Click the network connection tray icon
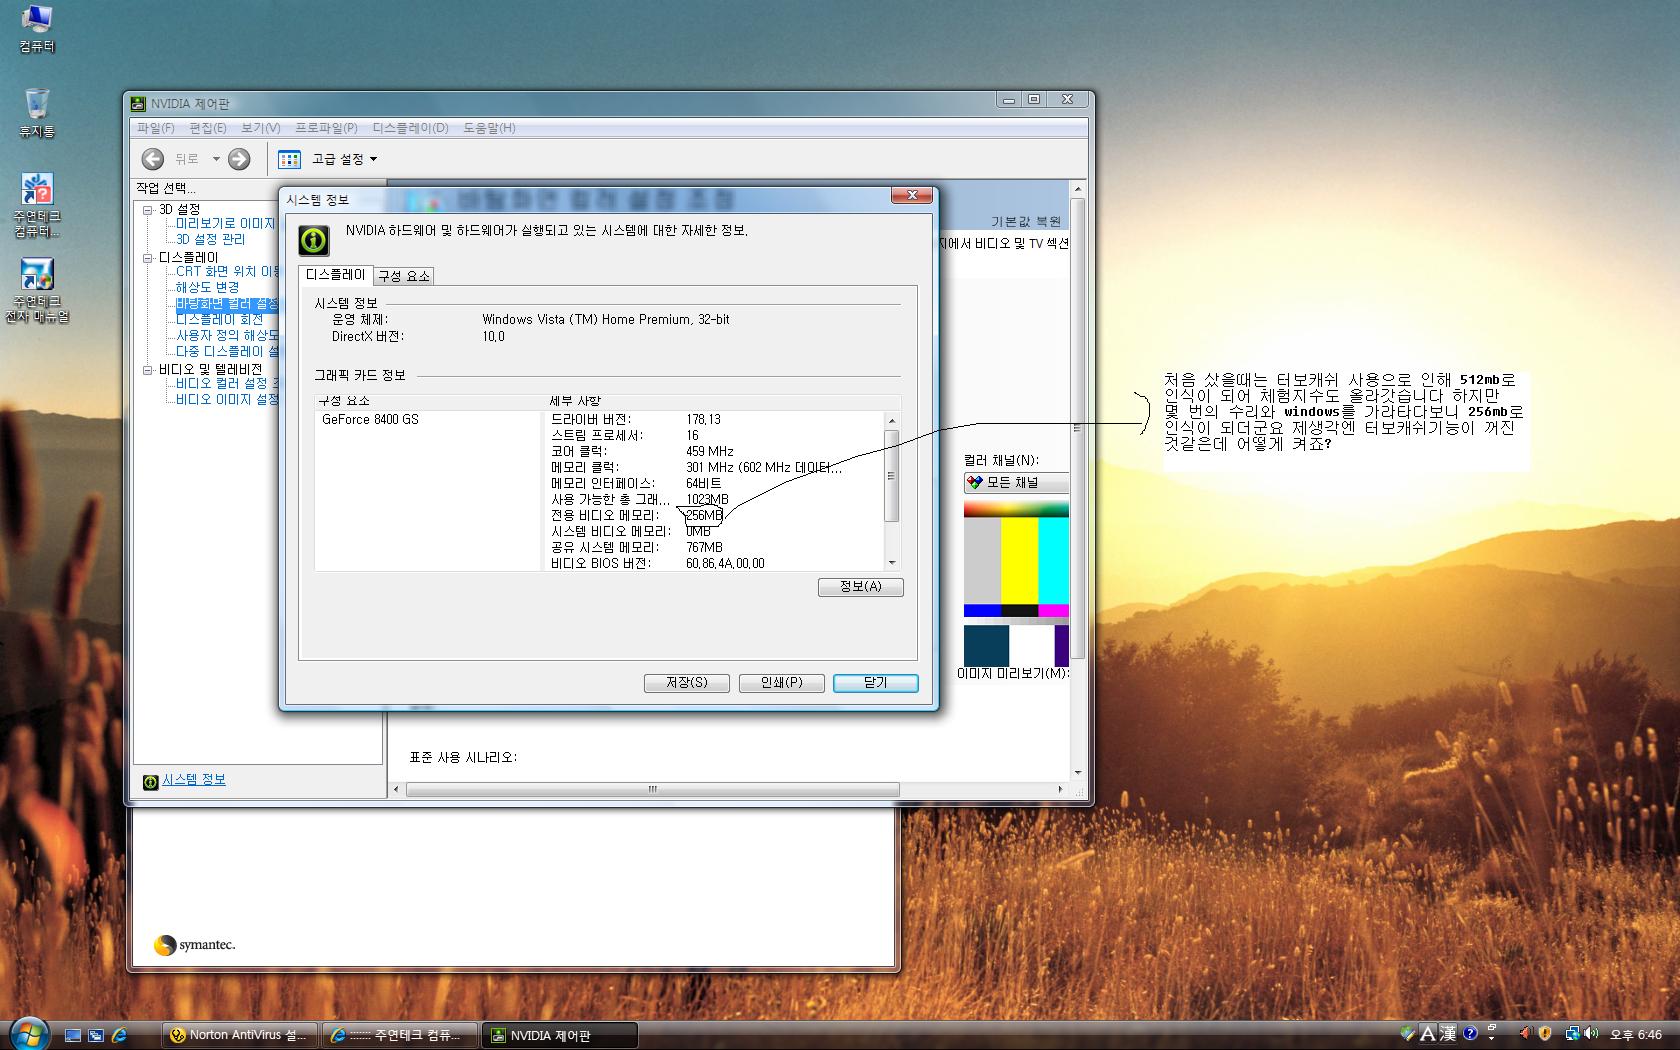 click(1573, 1034)
